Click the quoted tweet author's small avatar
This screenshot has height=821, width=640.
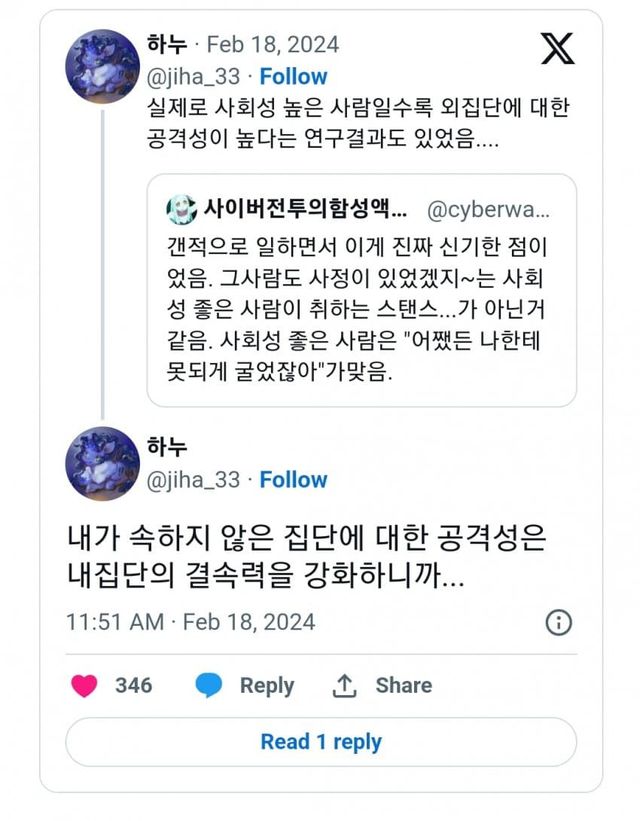pyautogui.click(x=181, y=211)
